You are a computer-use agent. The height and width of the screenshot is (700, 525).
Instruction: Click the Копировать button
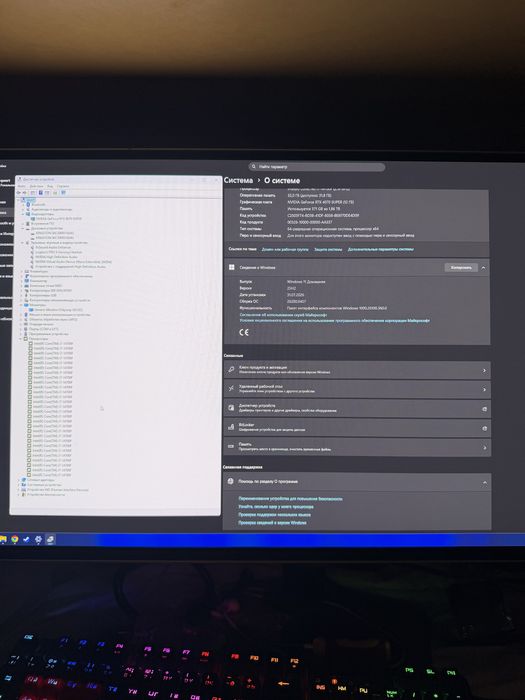[x=461, y=267]
